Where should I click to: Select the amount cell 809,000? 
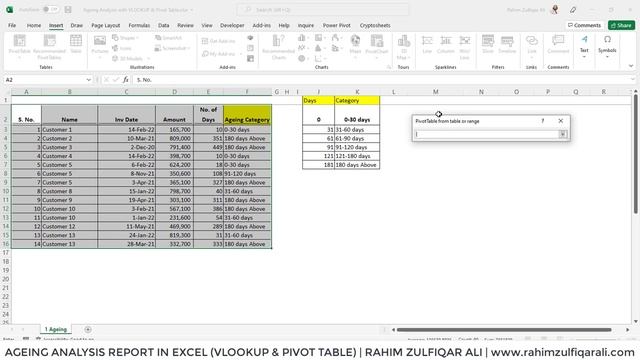click(174, 138)
